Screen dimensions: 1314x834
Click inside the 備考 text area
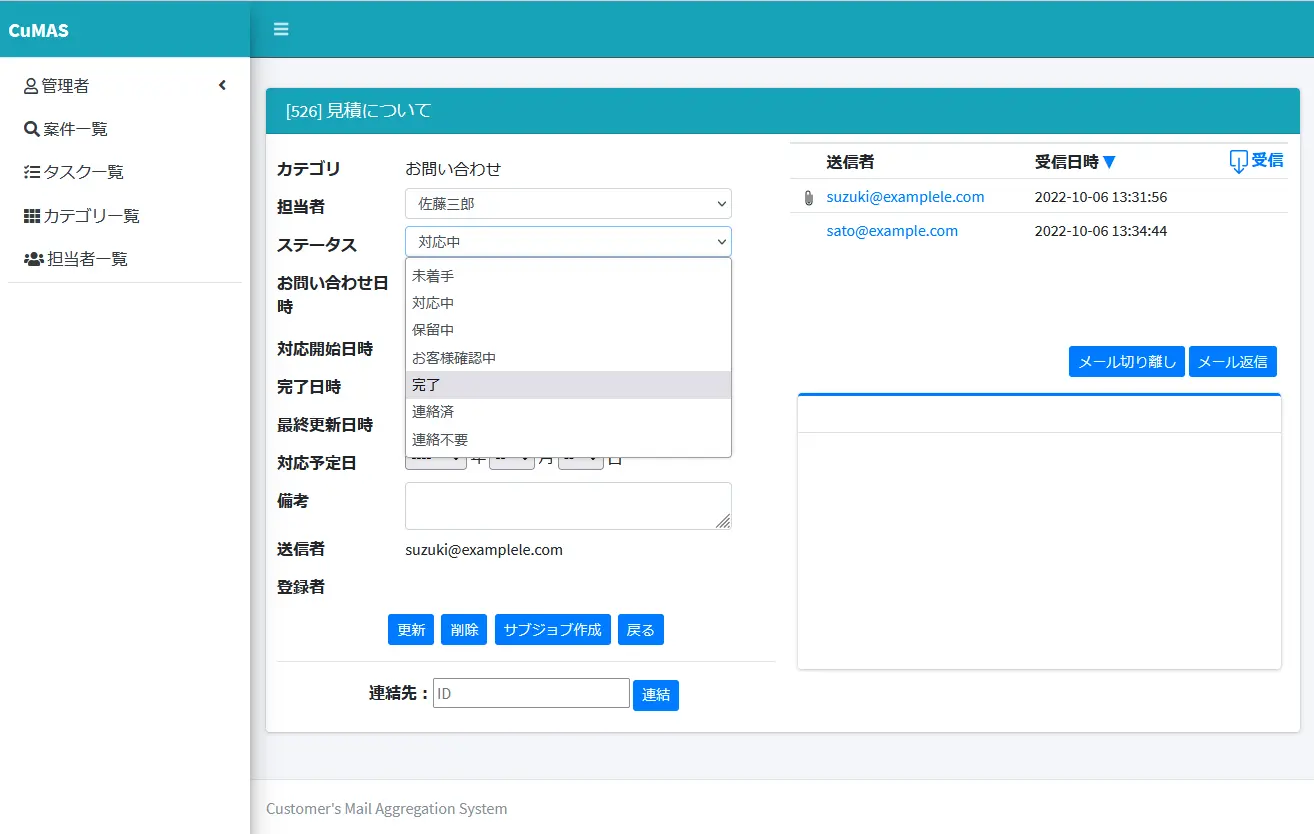pos(568,506)
